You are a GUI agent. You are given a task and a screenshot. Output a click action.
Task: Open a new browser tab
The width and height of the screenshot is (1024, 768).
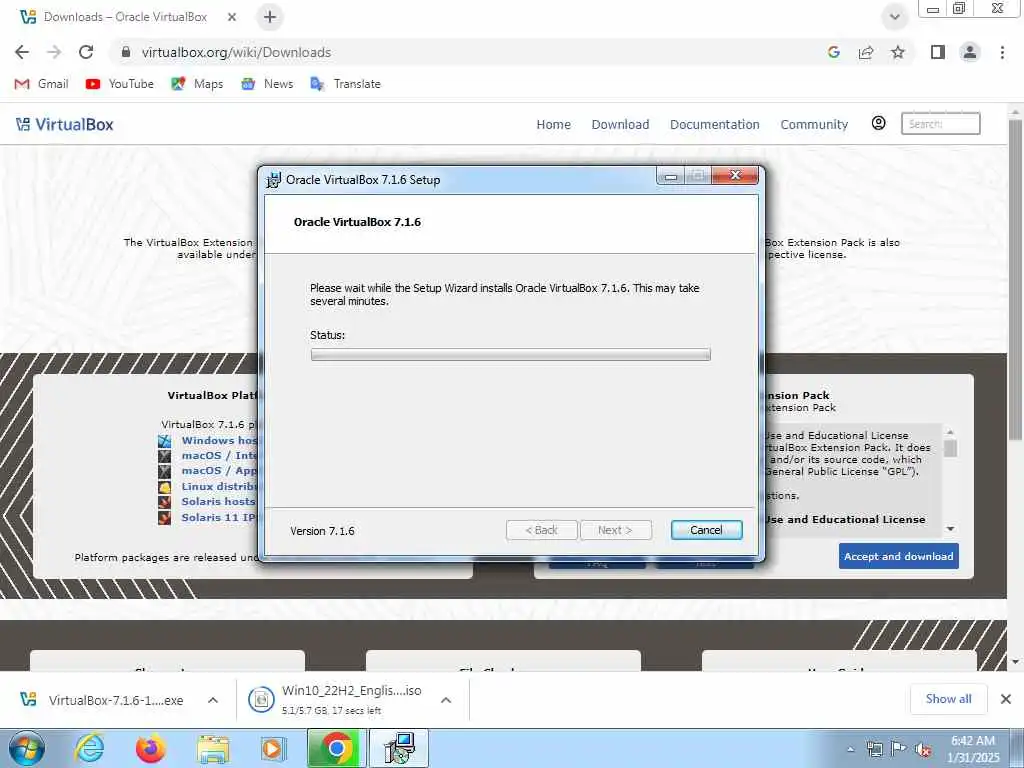pyautogui.click(x=270, y=17)
